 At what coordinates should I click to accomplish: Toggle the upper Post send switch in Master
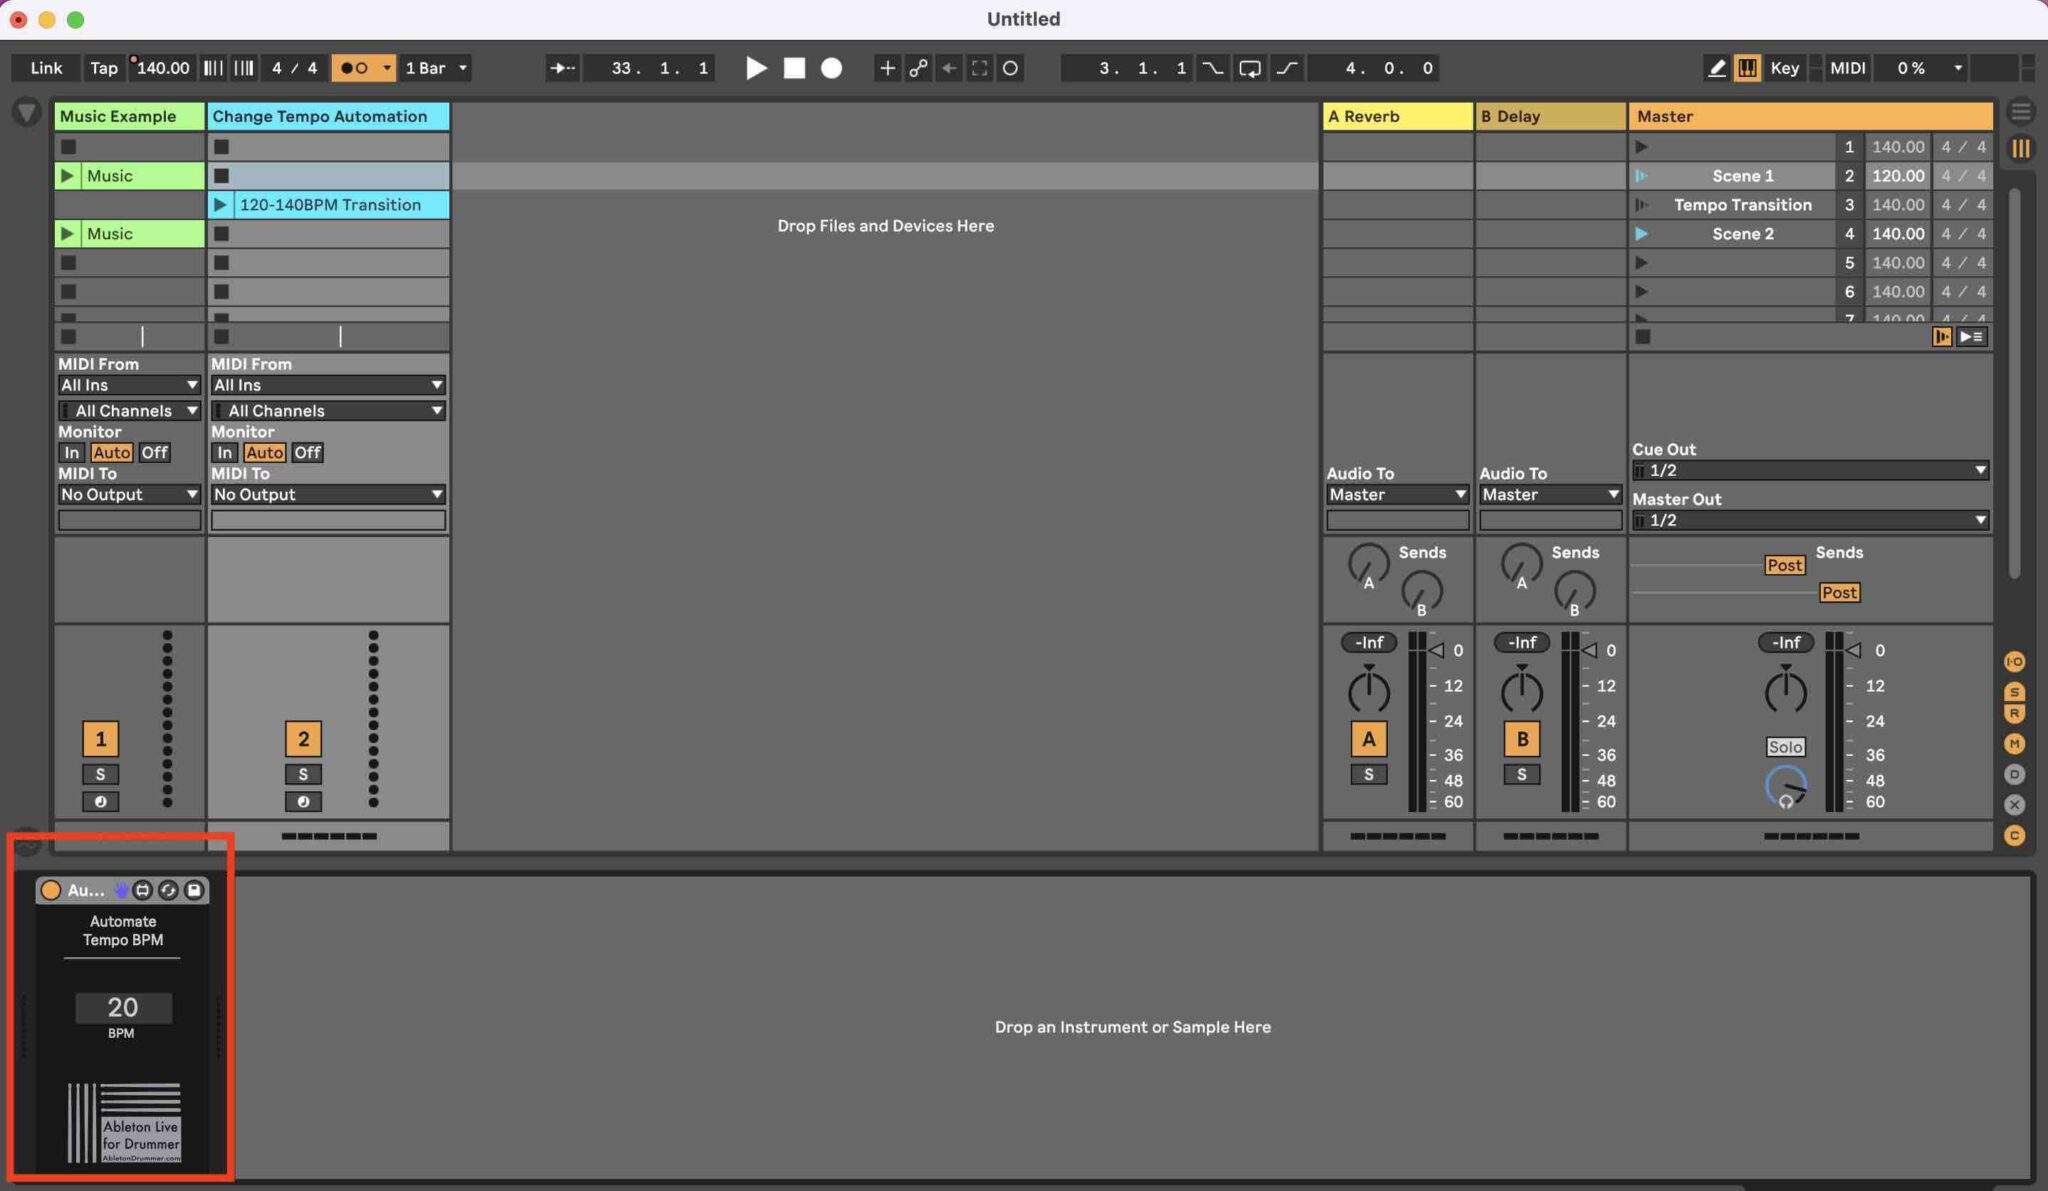pos(1784,565)
